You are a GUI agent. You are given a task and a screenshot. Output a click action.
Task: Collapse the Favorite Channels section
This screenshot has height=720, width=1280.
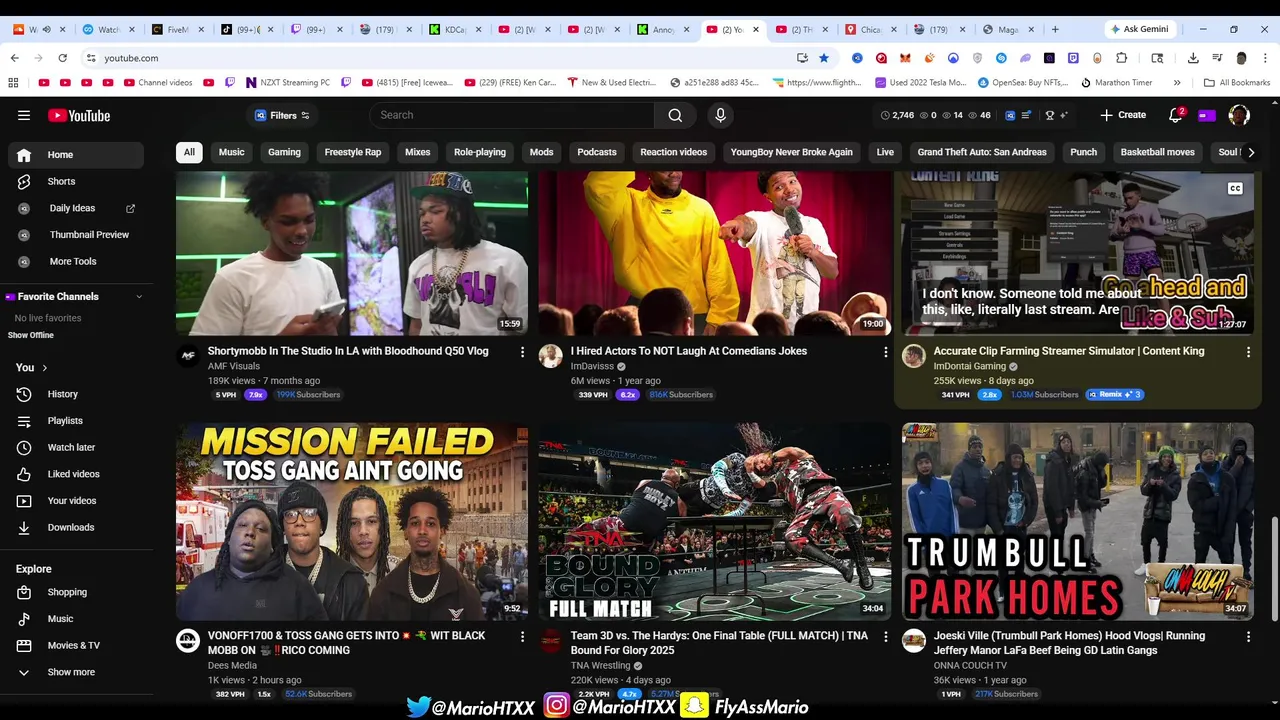click(139, 297)
